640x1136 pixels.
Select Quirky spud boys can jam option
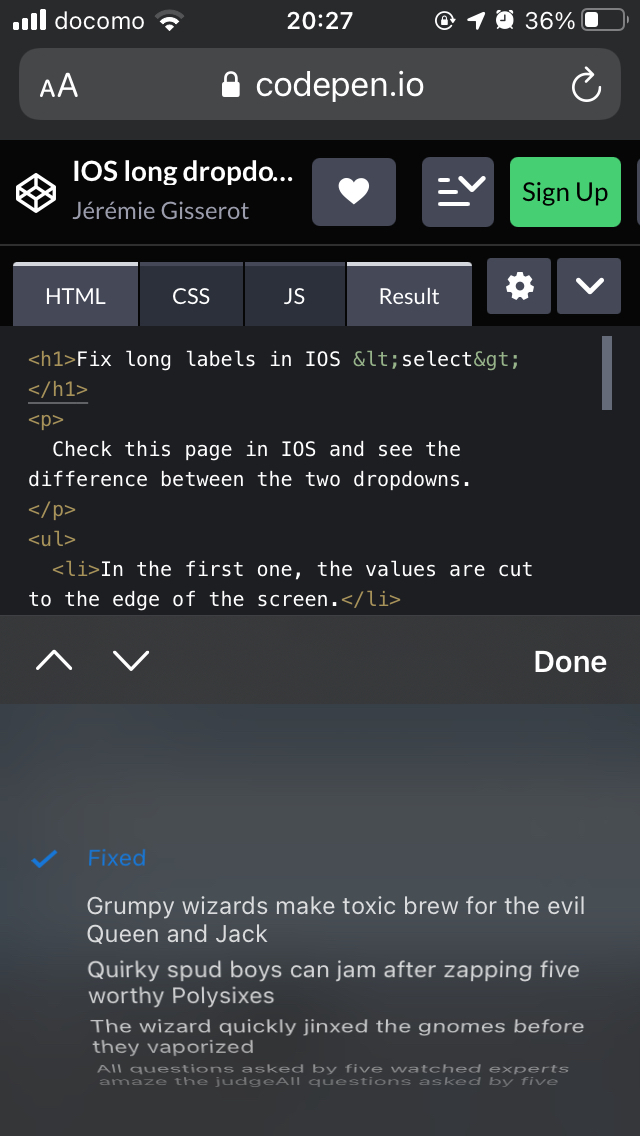click(x=334, y=982)
